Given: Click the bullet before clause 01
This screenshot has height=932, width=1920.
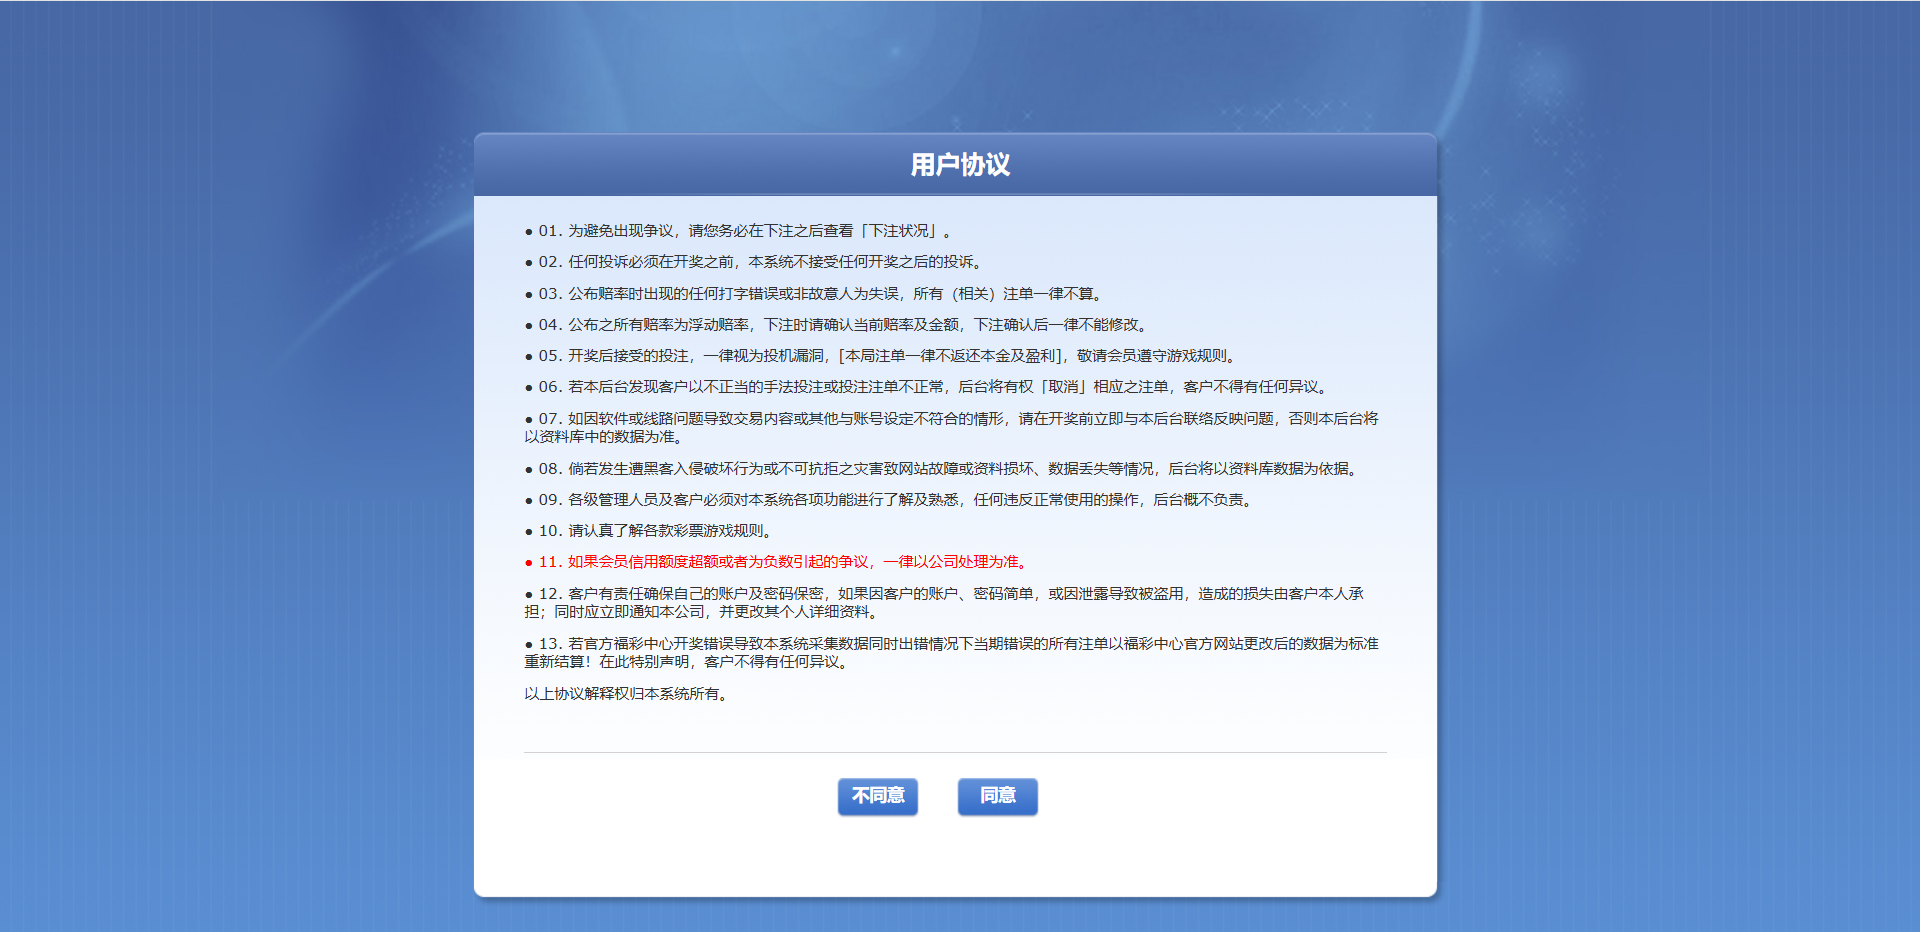Looking at the screenshot, I should coord(529,232).
